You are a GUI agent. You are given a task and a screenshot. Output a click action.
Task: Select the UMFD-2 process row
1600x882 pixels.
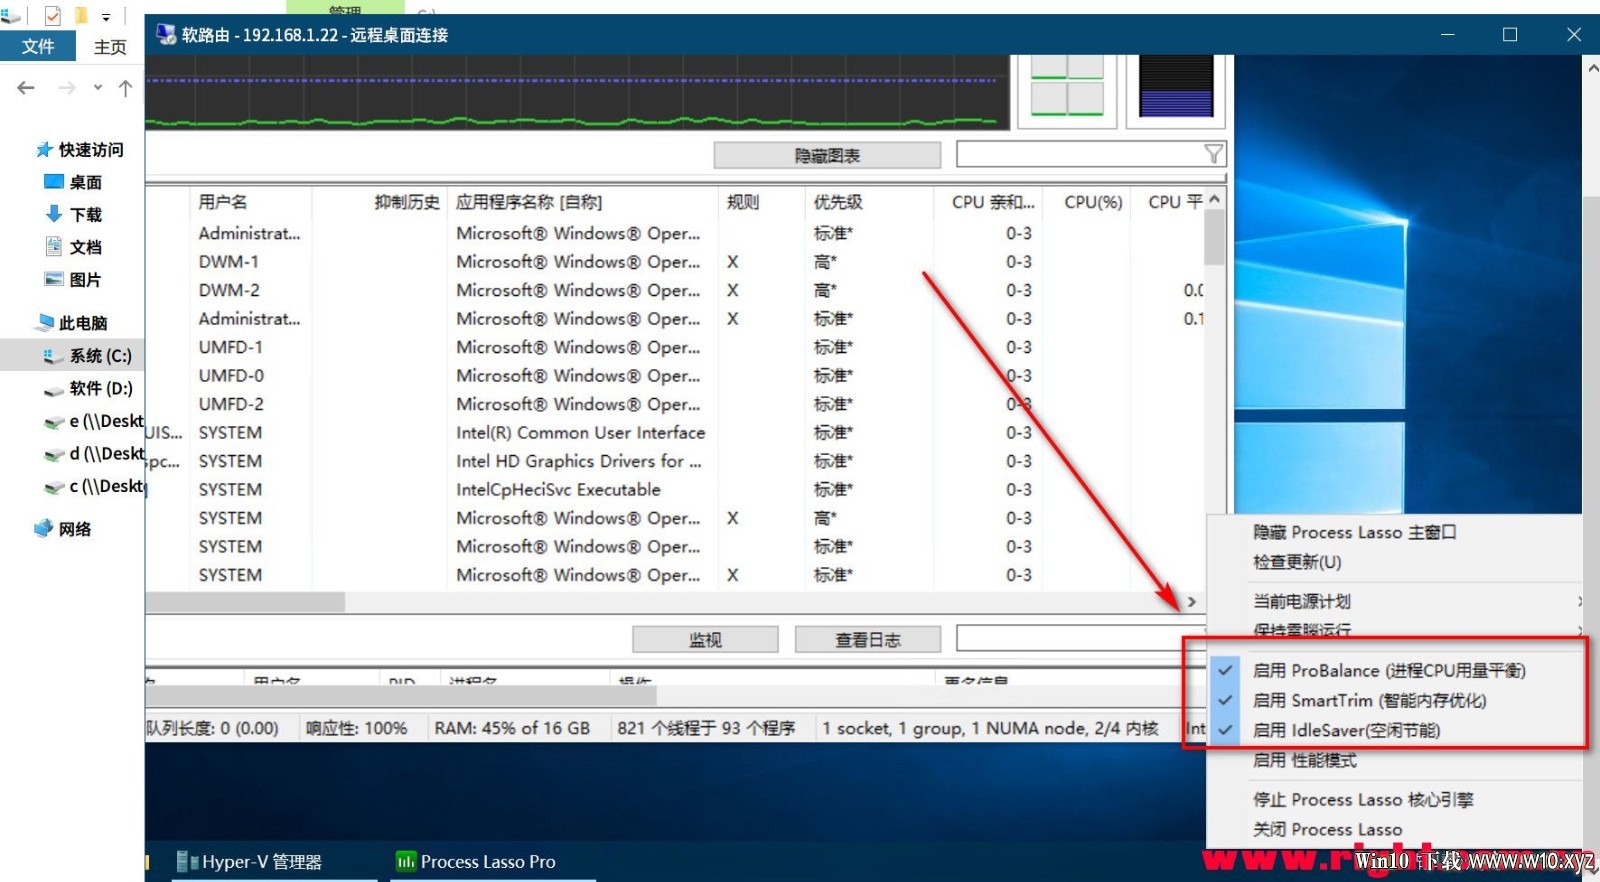(x=675, y=404)
